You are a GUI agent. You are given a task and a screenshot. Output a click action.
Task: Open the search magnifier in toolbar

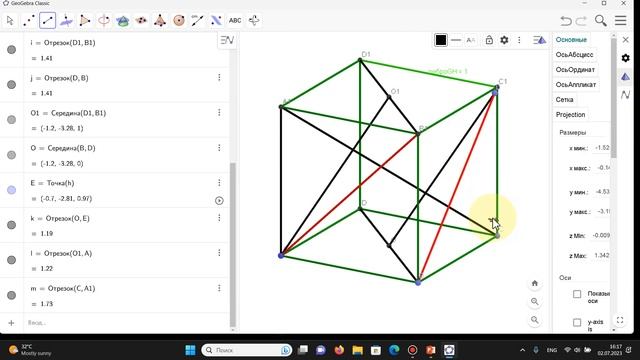click(600, 20)
